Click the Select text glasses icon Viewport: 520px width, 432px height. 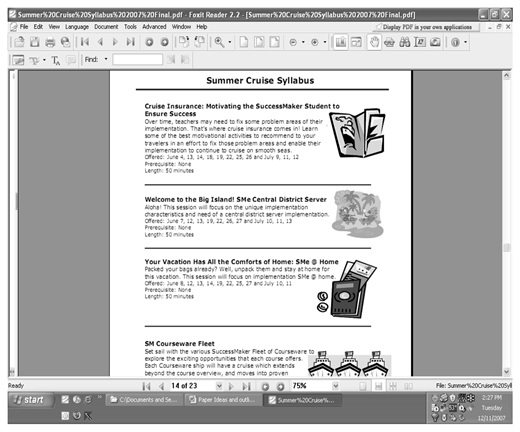390,42
